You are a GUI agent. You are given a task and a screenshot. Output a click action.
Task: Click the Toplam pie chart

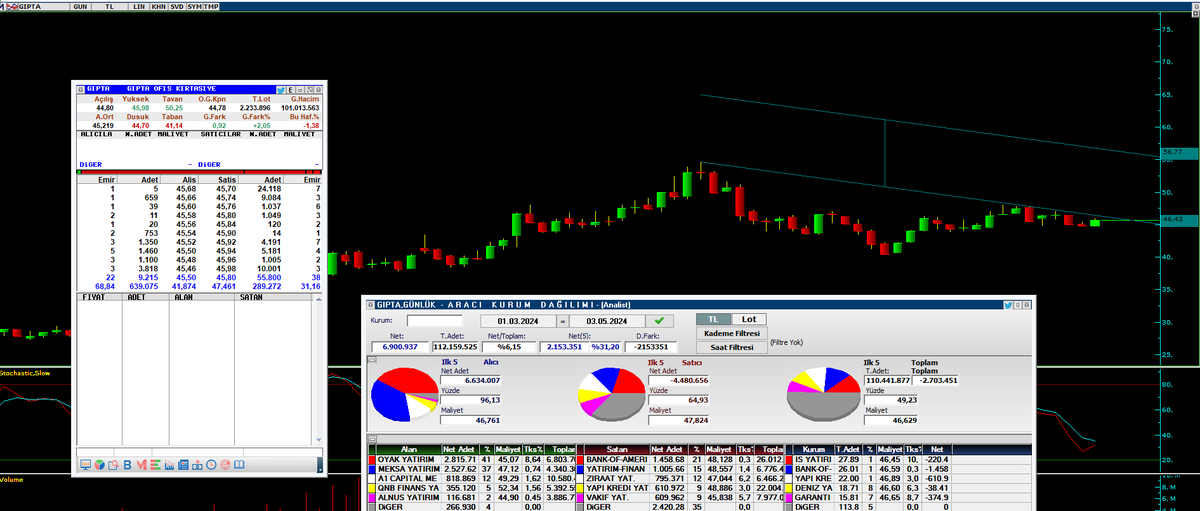(822, 393)
